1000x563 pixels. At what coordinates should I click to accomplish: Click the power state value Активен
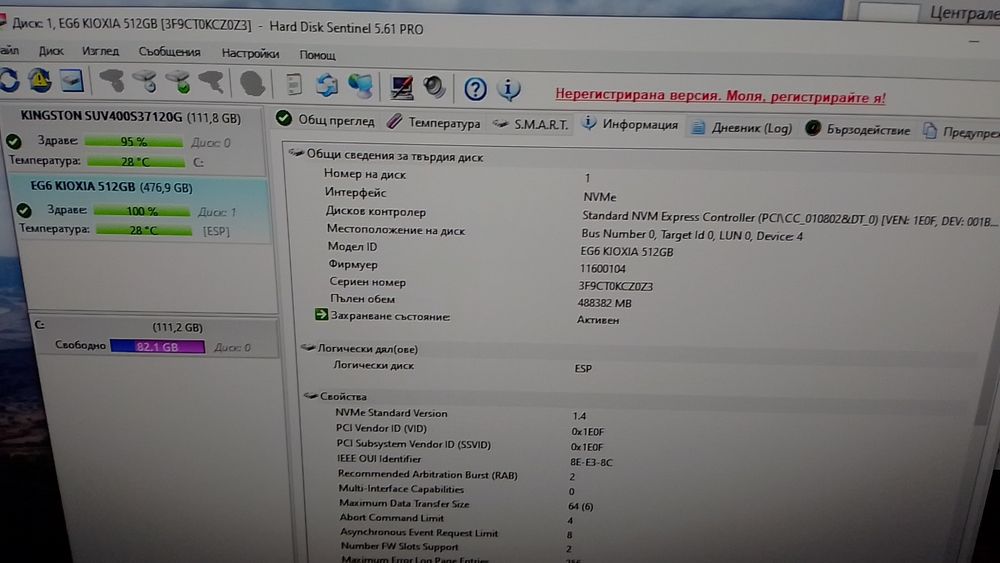tap(598, 320)
